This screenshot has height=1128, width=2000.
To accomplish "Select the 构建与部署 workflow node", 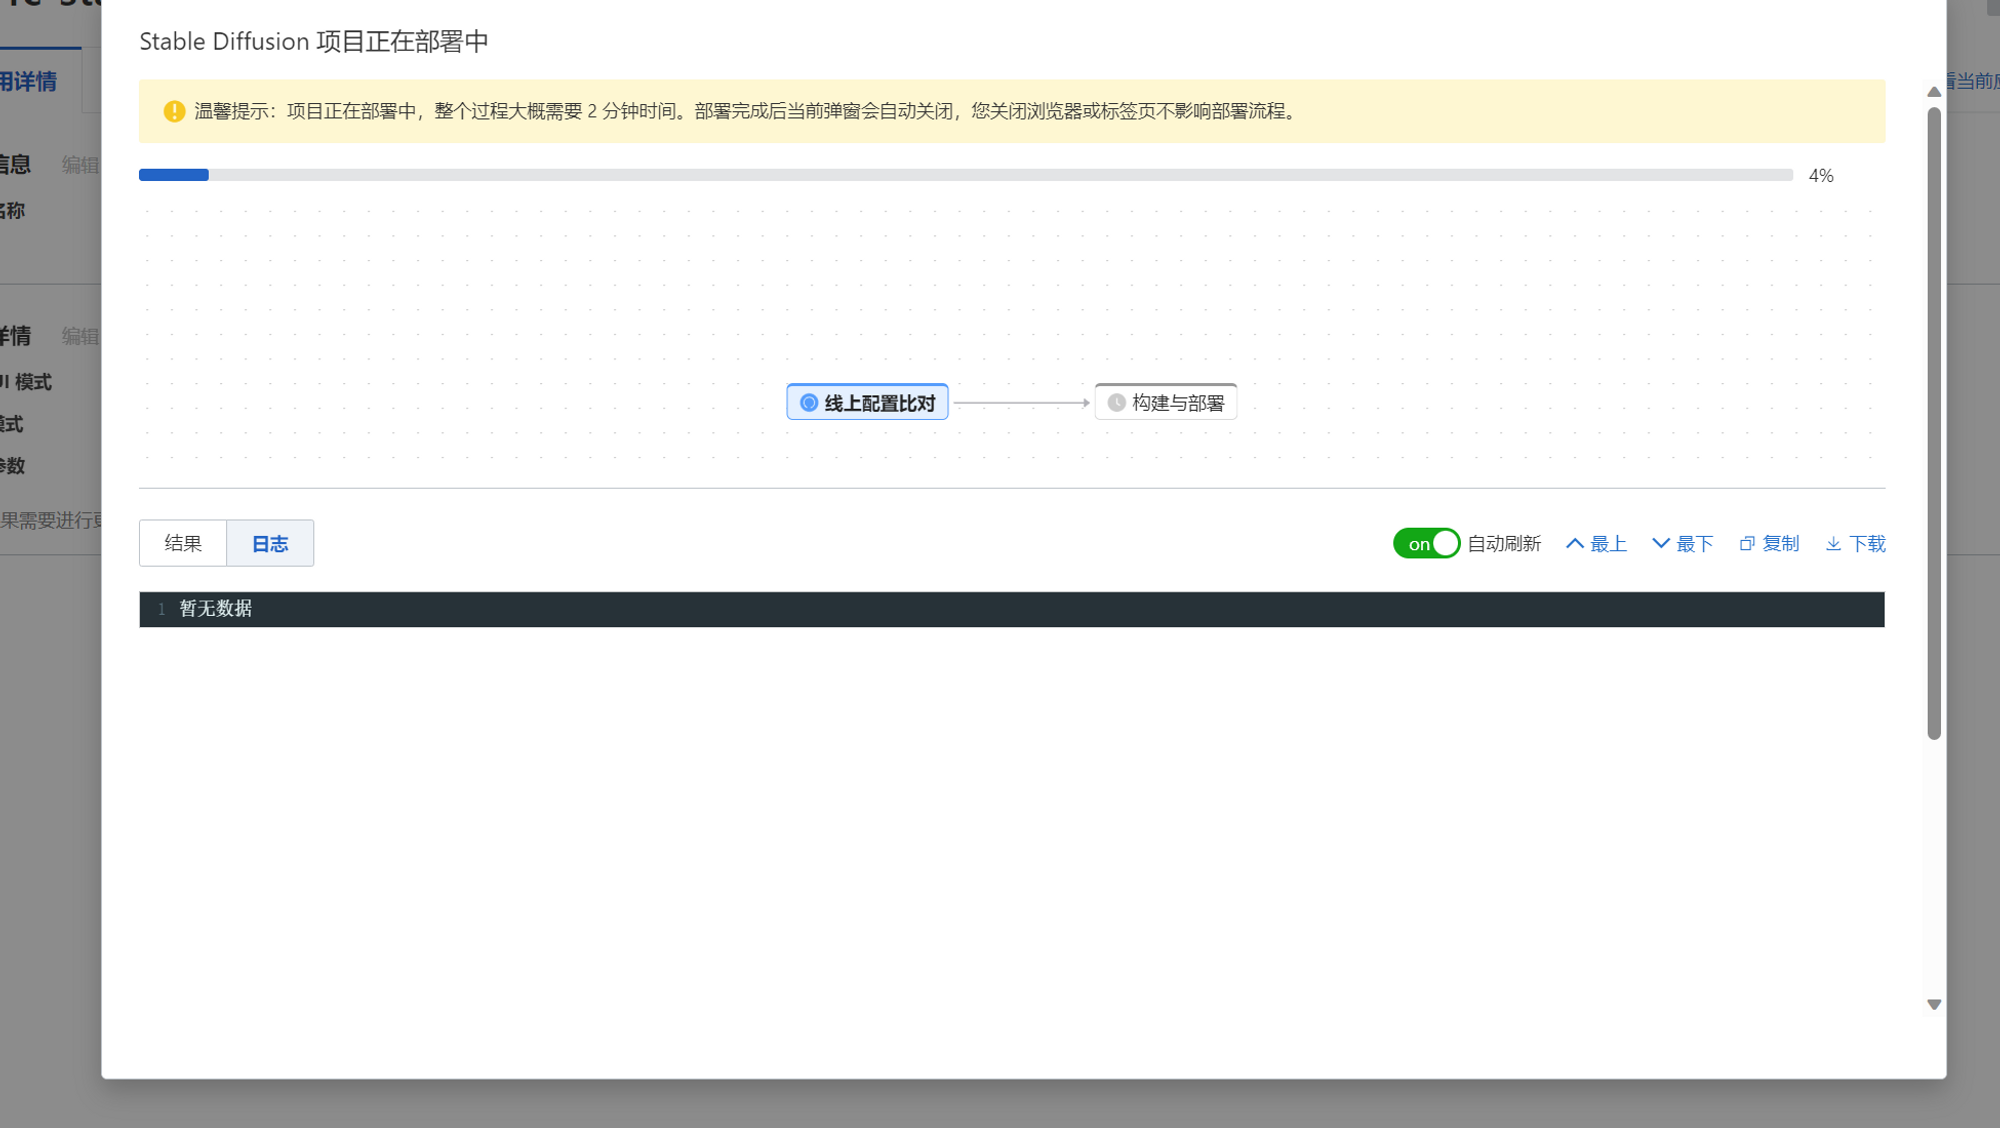I will coord(1165,402).
